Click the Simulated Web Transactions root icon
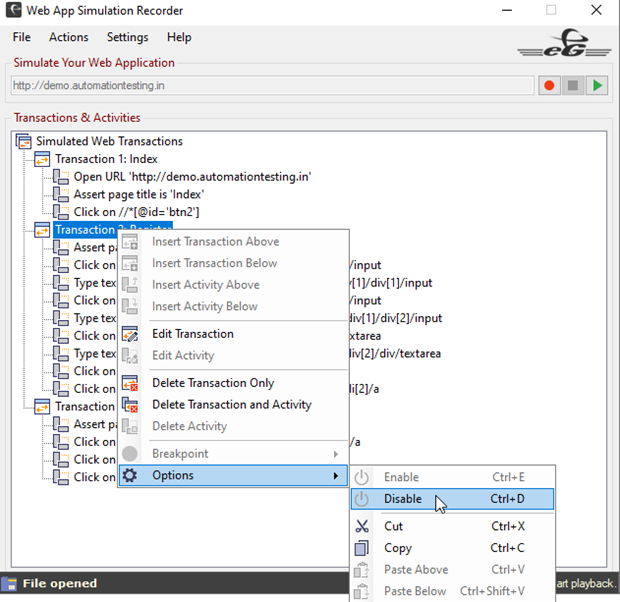The width and height of the screenshot is (620, 602). (24, 141)
